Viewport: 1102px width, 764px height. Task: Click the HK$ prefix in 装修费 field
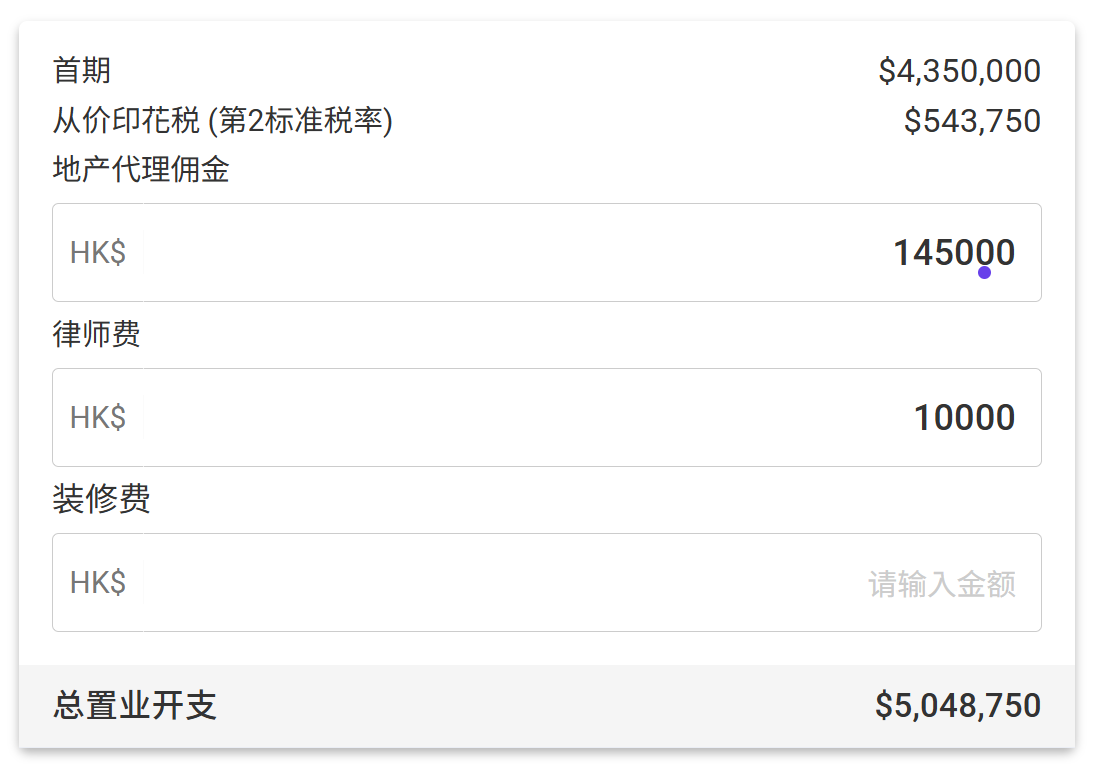98,583
